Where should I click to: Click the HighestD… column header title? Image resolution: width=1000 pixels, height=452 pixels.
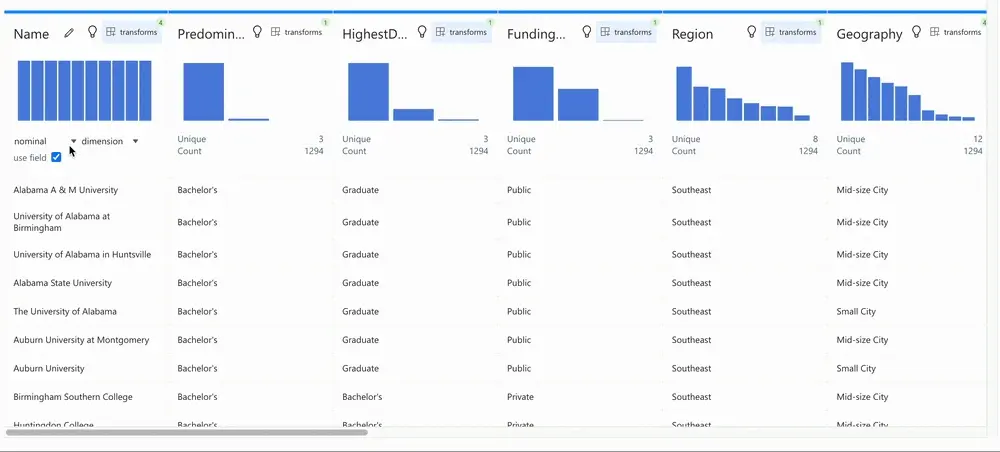375,34
